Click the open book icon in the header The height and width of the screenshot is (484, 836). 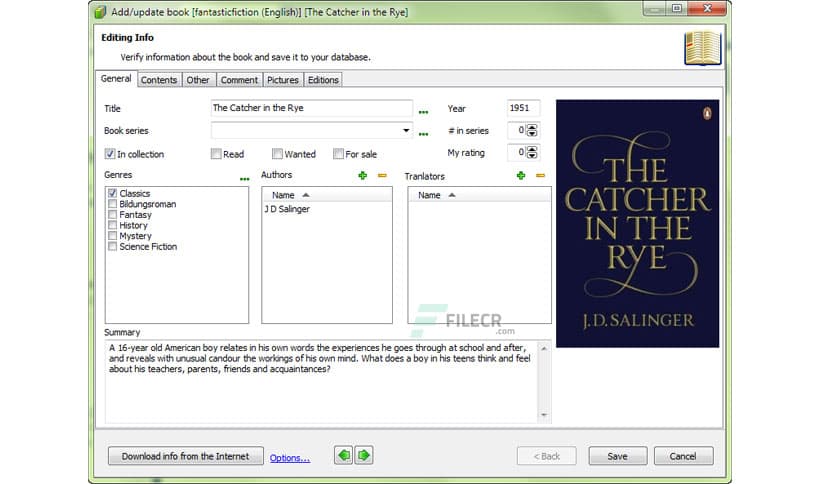pyautogui.click(x=703, y=48)
